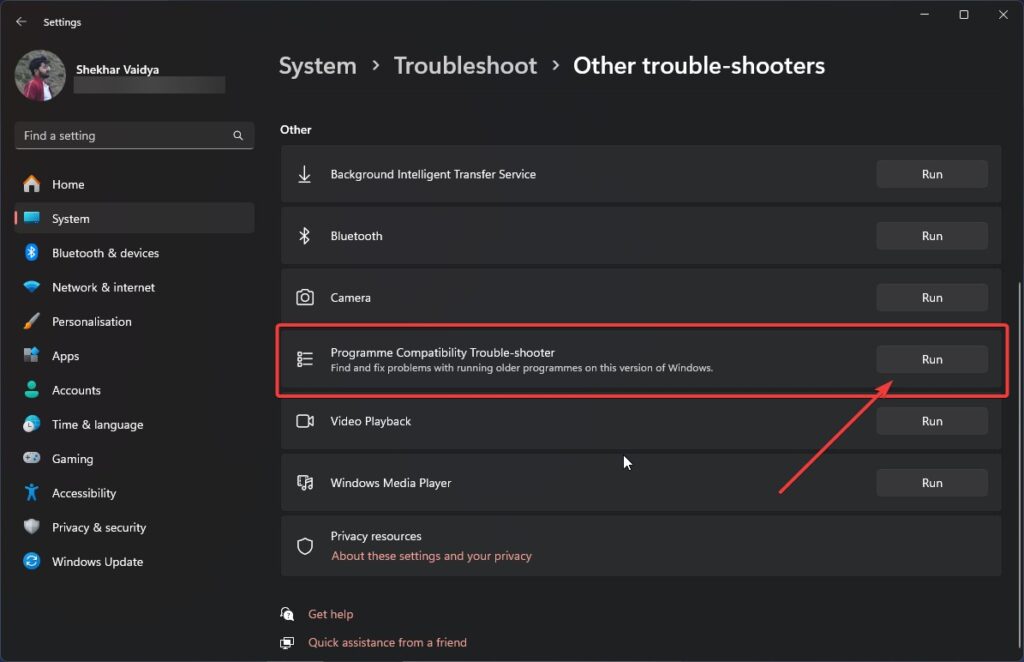Image resolution: width=1024 pixels, height=662 pixels.
Task: Open Quick assistance from a friend
Action: [x=387, y=642]
